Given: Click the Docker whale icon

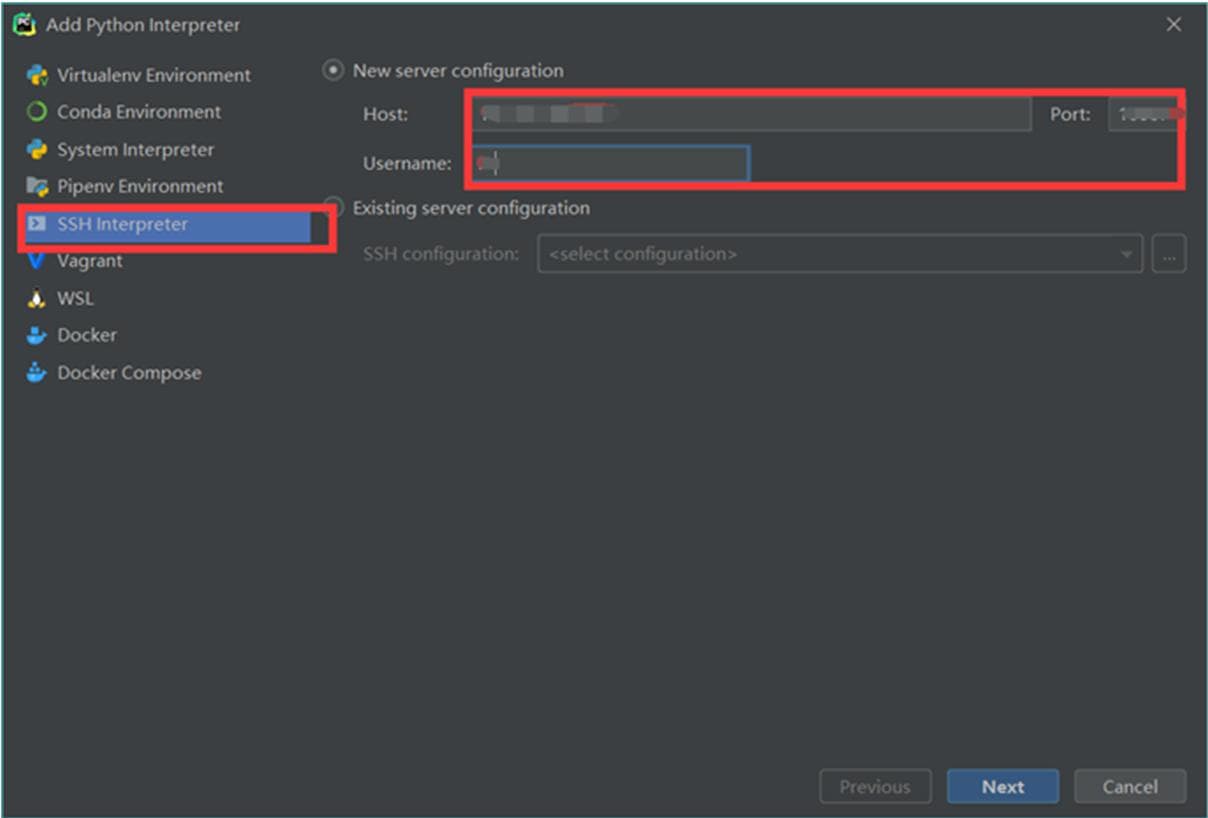Looking at the screenshot, I should (37, 336).
